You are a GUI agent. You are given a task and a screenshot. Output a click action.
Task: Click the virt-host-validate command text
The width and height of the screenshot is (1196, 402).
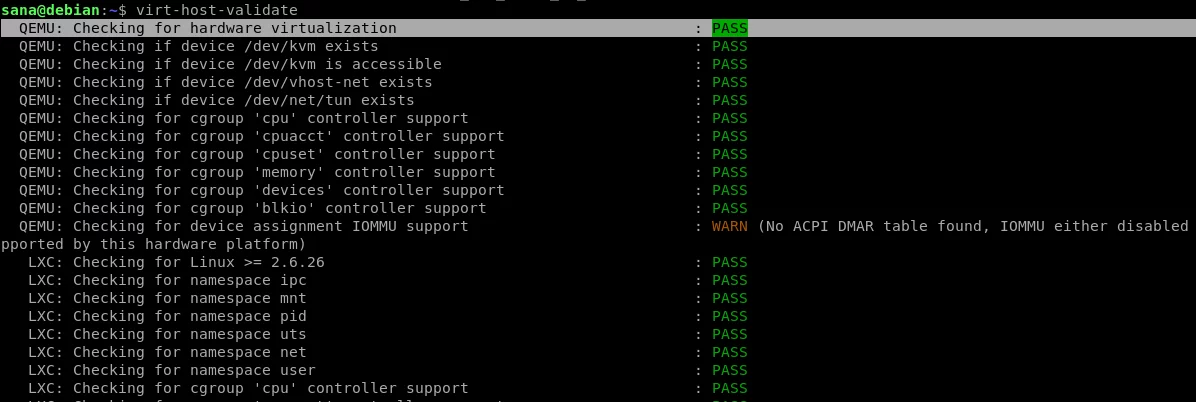pyautogui.click(x=217, y=10)
